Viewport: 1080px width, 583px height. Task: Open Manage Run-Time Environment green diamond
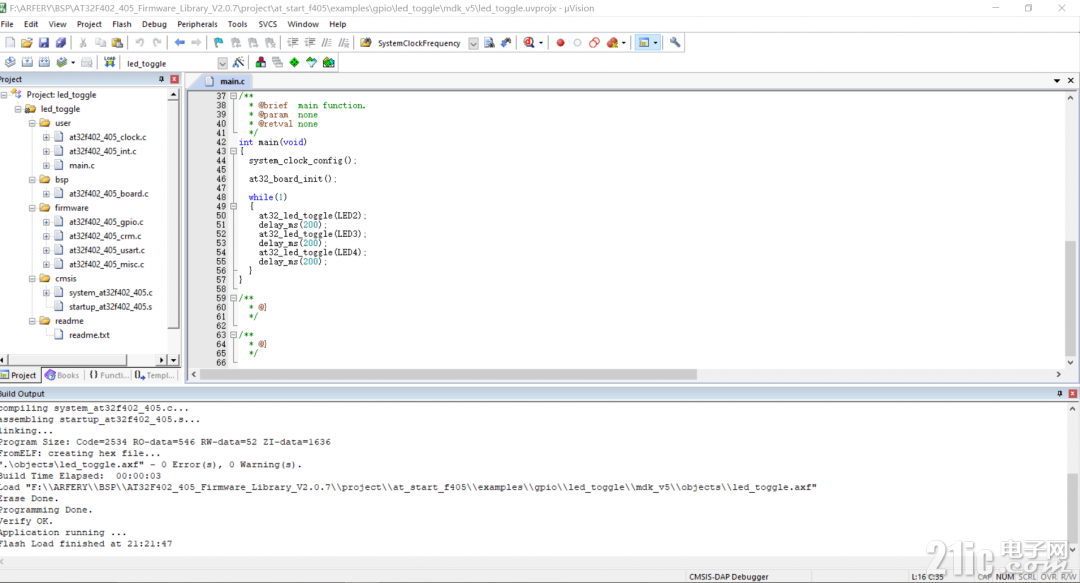[294, 63]
